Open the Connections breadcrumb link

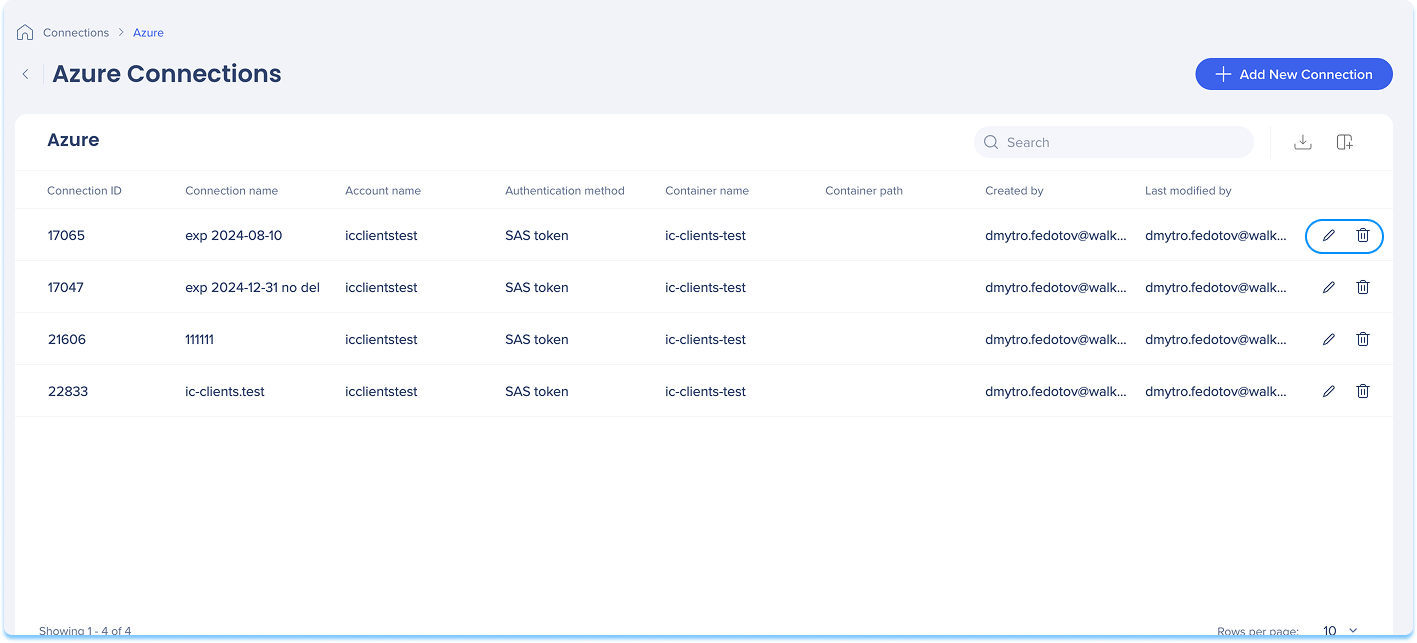[x=76, y=33]
